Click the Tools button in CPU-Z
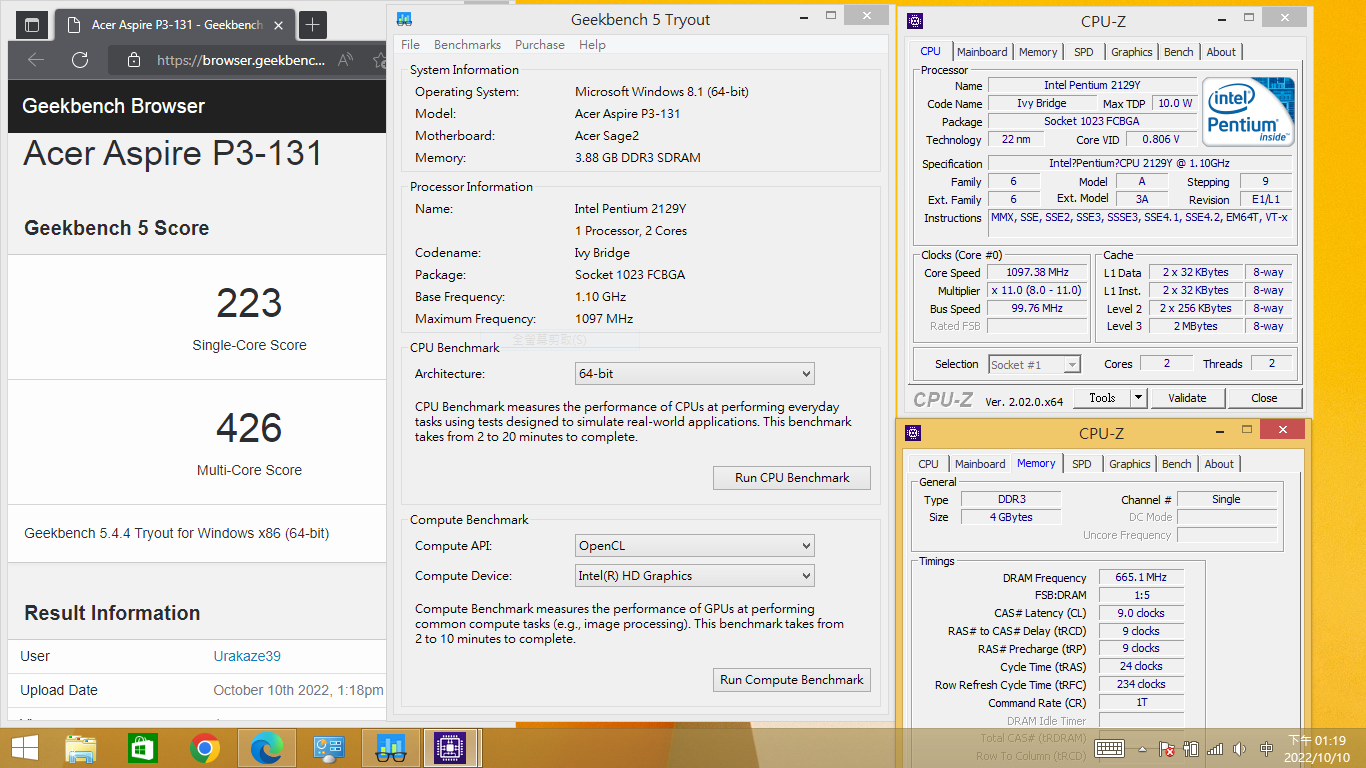 pyautogui.click(x=1102, y=398)
